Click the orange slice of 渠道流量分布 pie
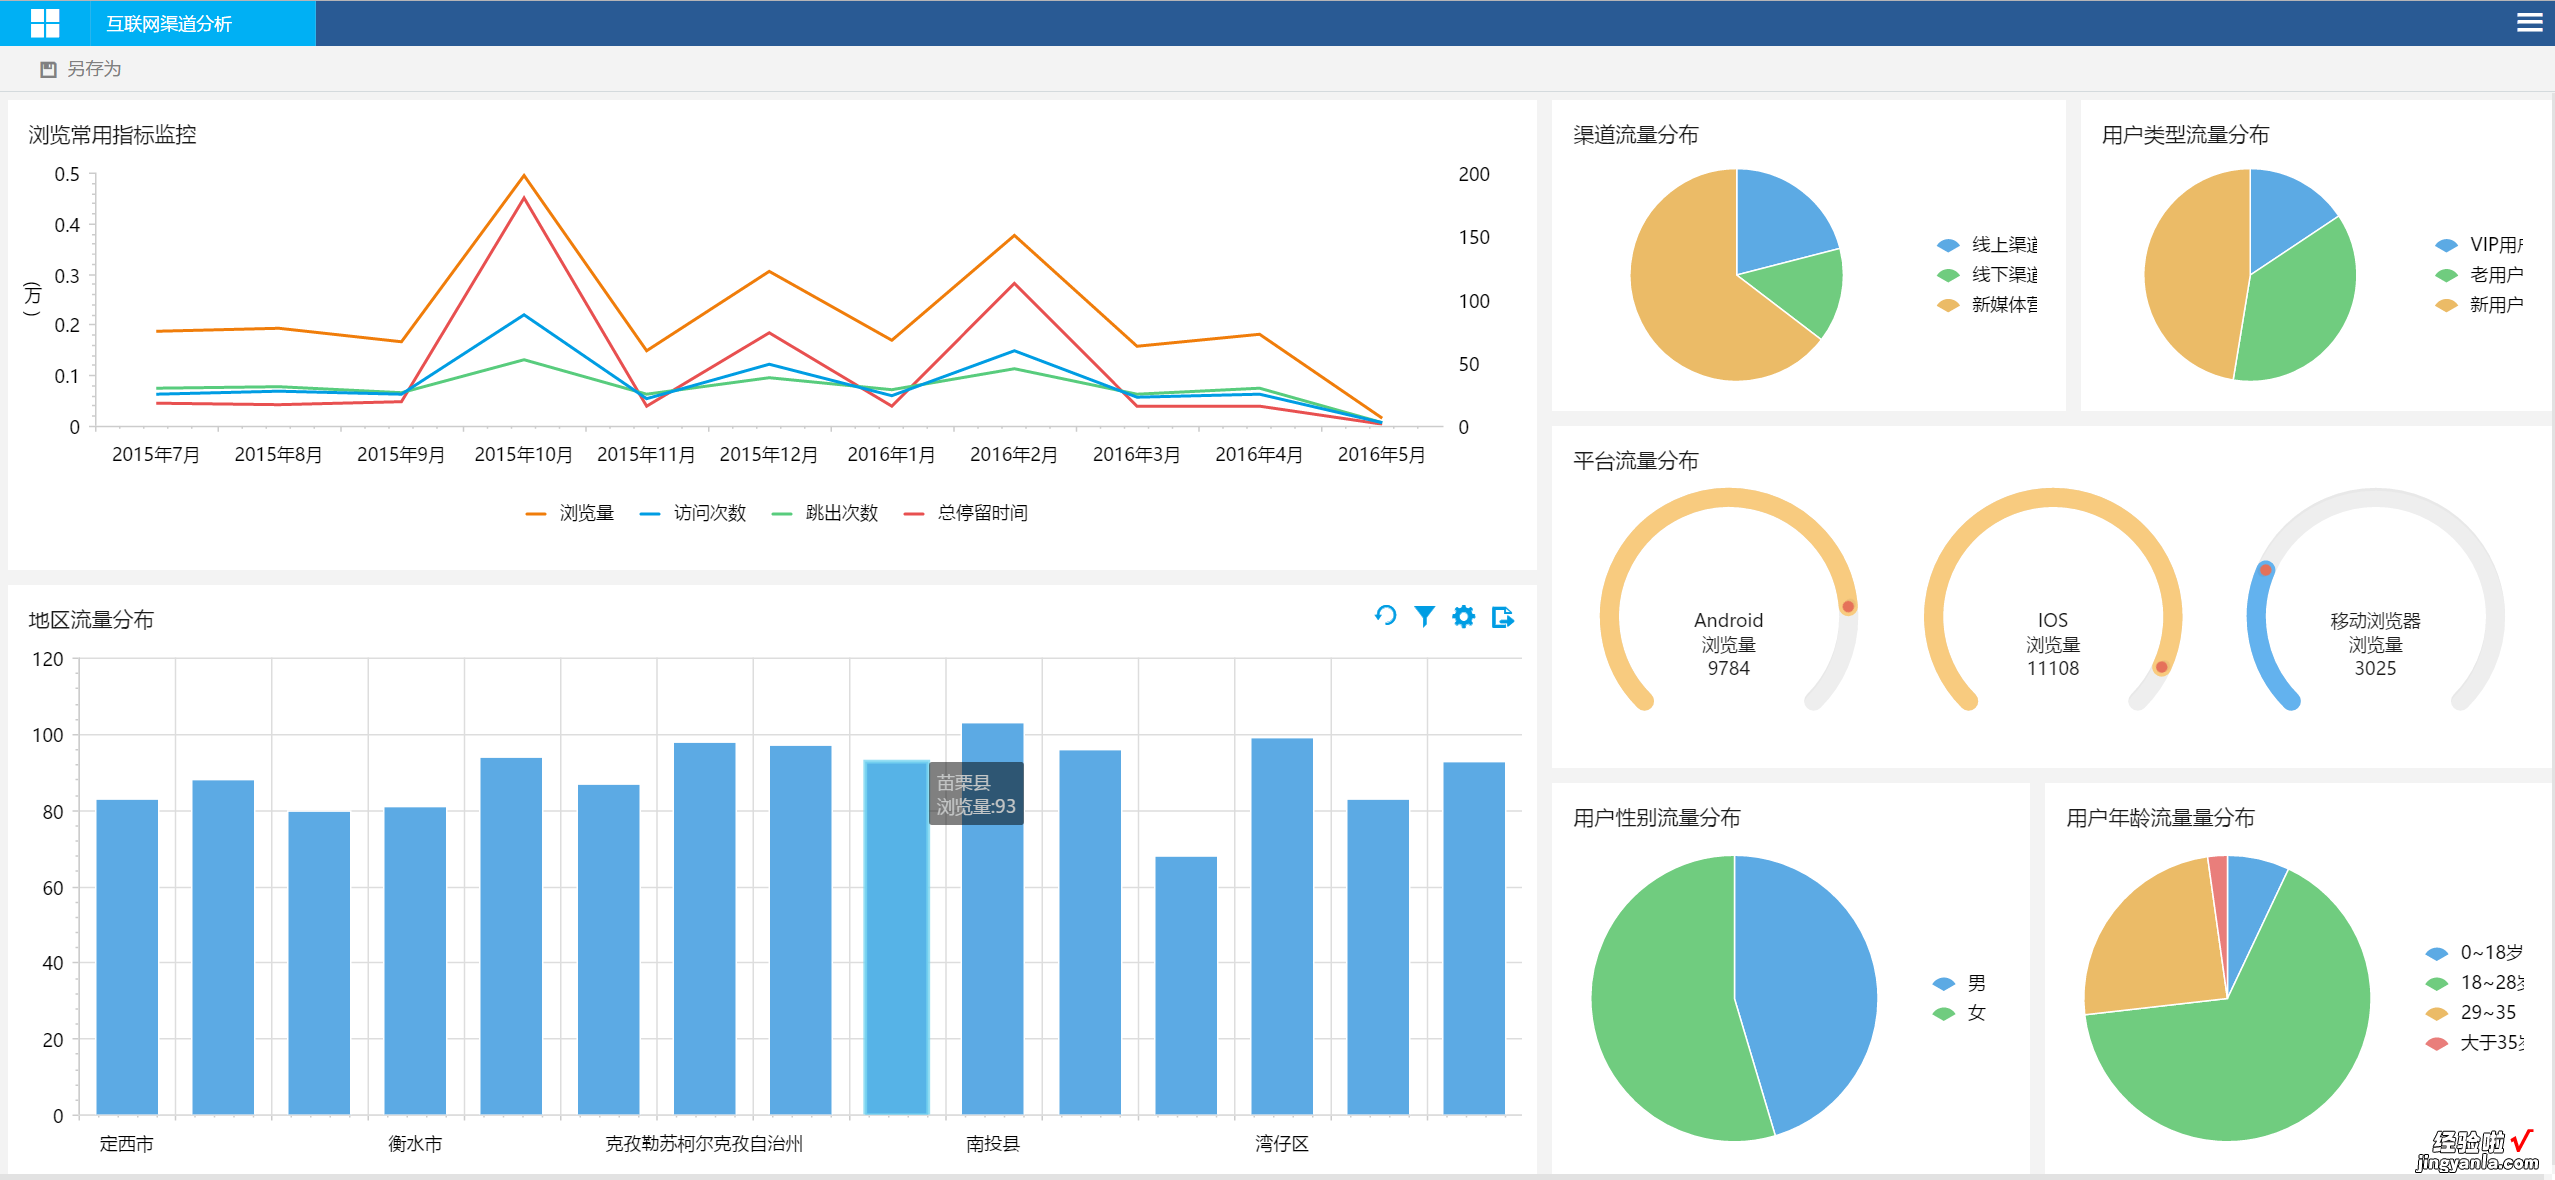This screenshot has width=2555, height=1180. point(1690,290)
